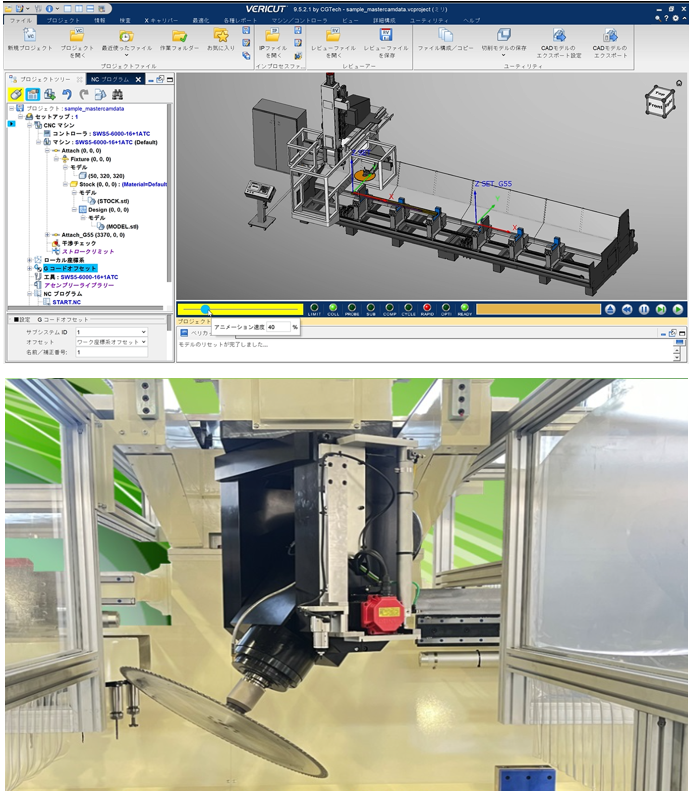Click CADモデルのエクスポート icon
This screenshot has height=793, width=691.
(610, 35)
